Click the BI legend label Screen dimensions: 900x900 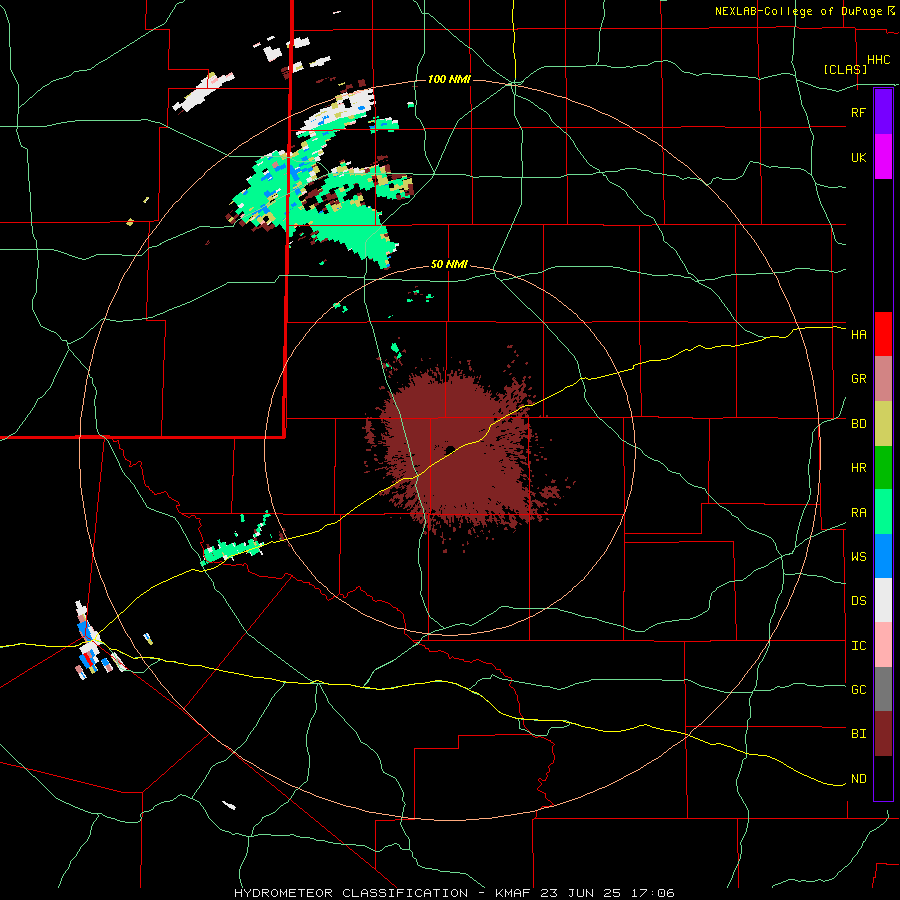tap(859, 734)
